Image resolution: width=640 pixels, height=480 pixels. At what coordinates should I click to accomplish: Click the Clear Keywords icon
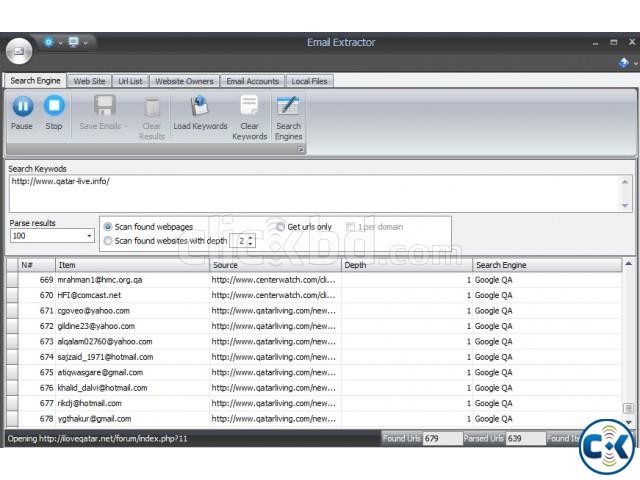click(249, 106)
